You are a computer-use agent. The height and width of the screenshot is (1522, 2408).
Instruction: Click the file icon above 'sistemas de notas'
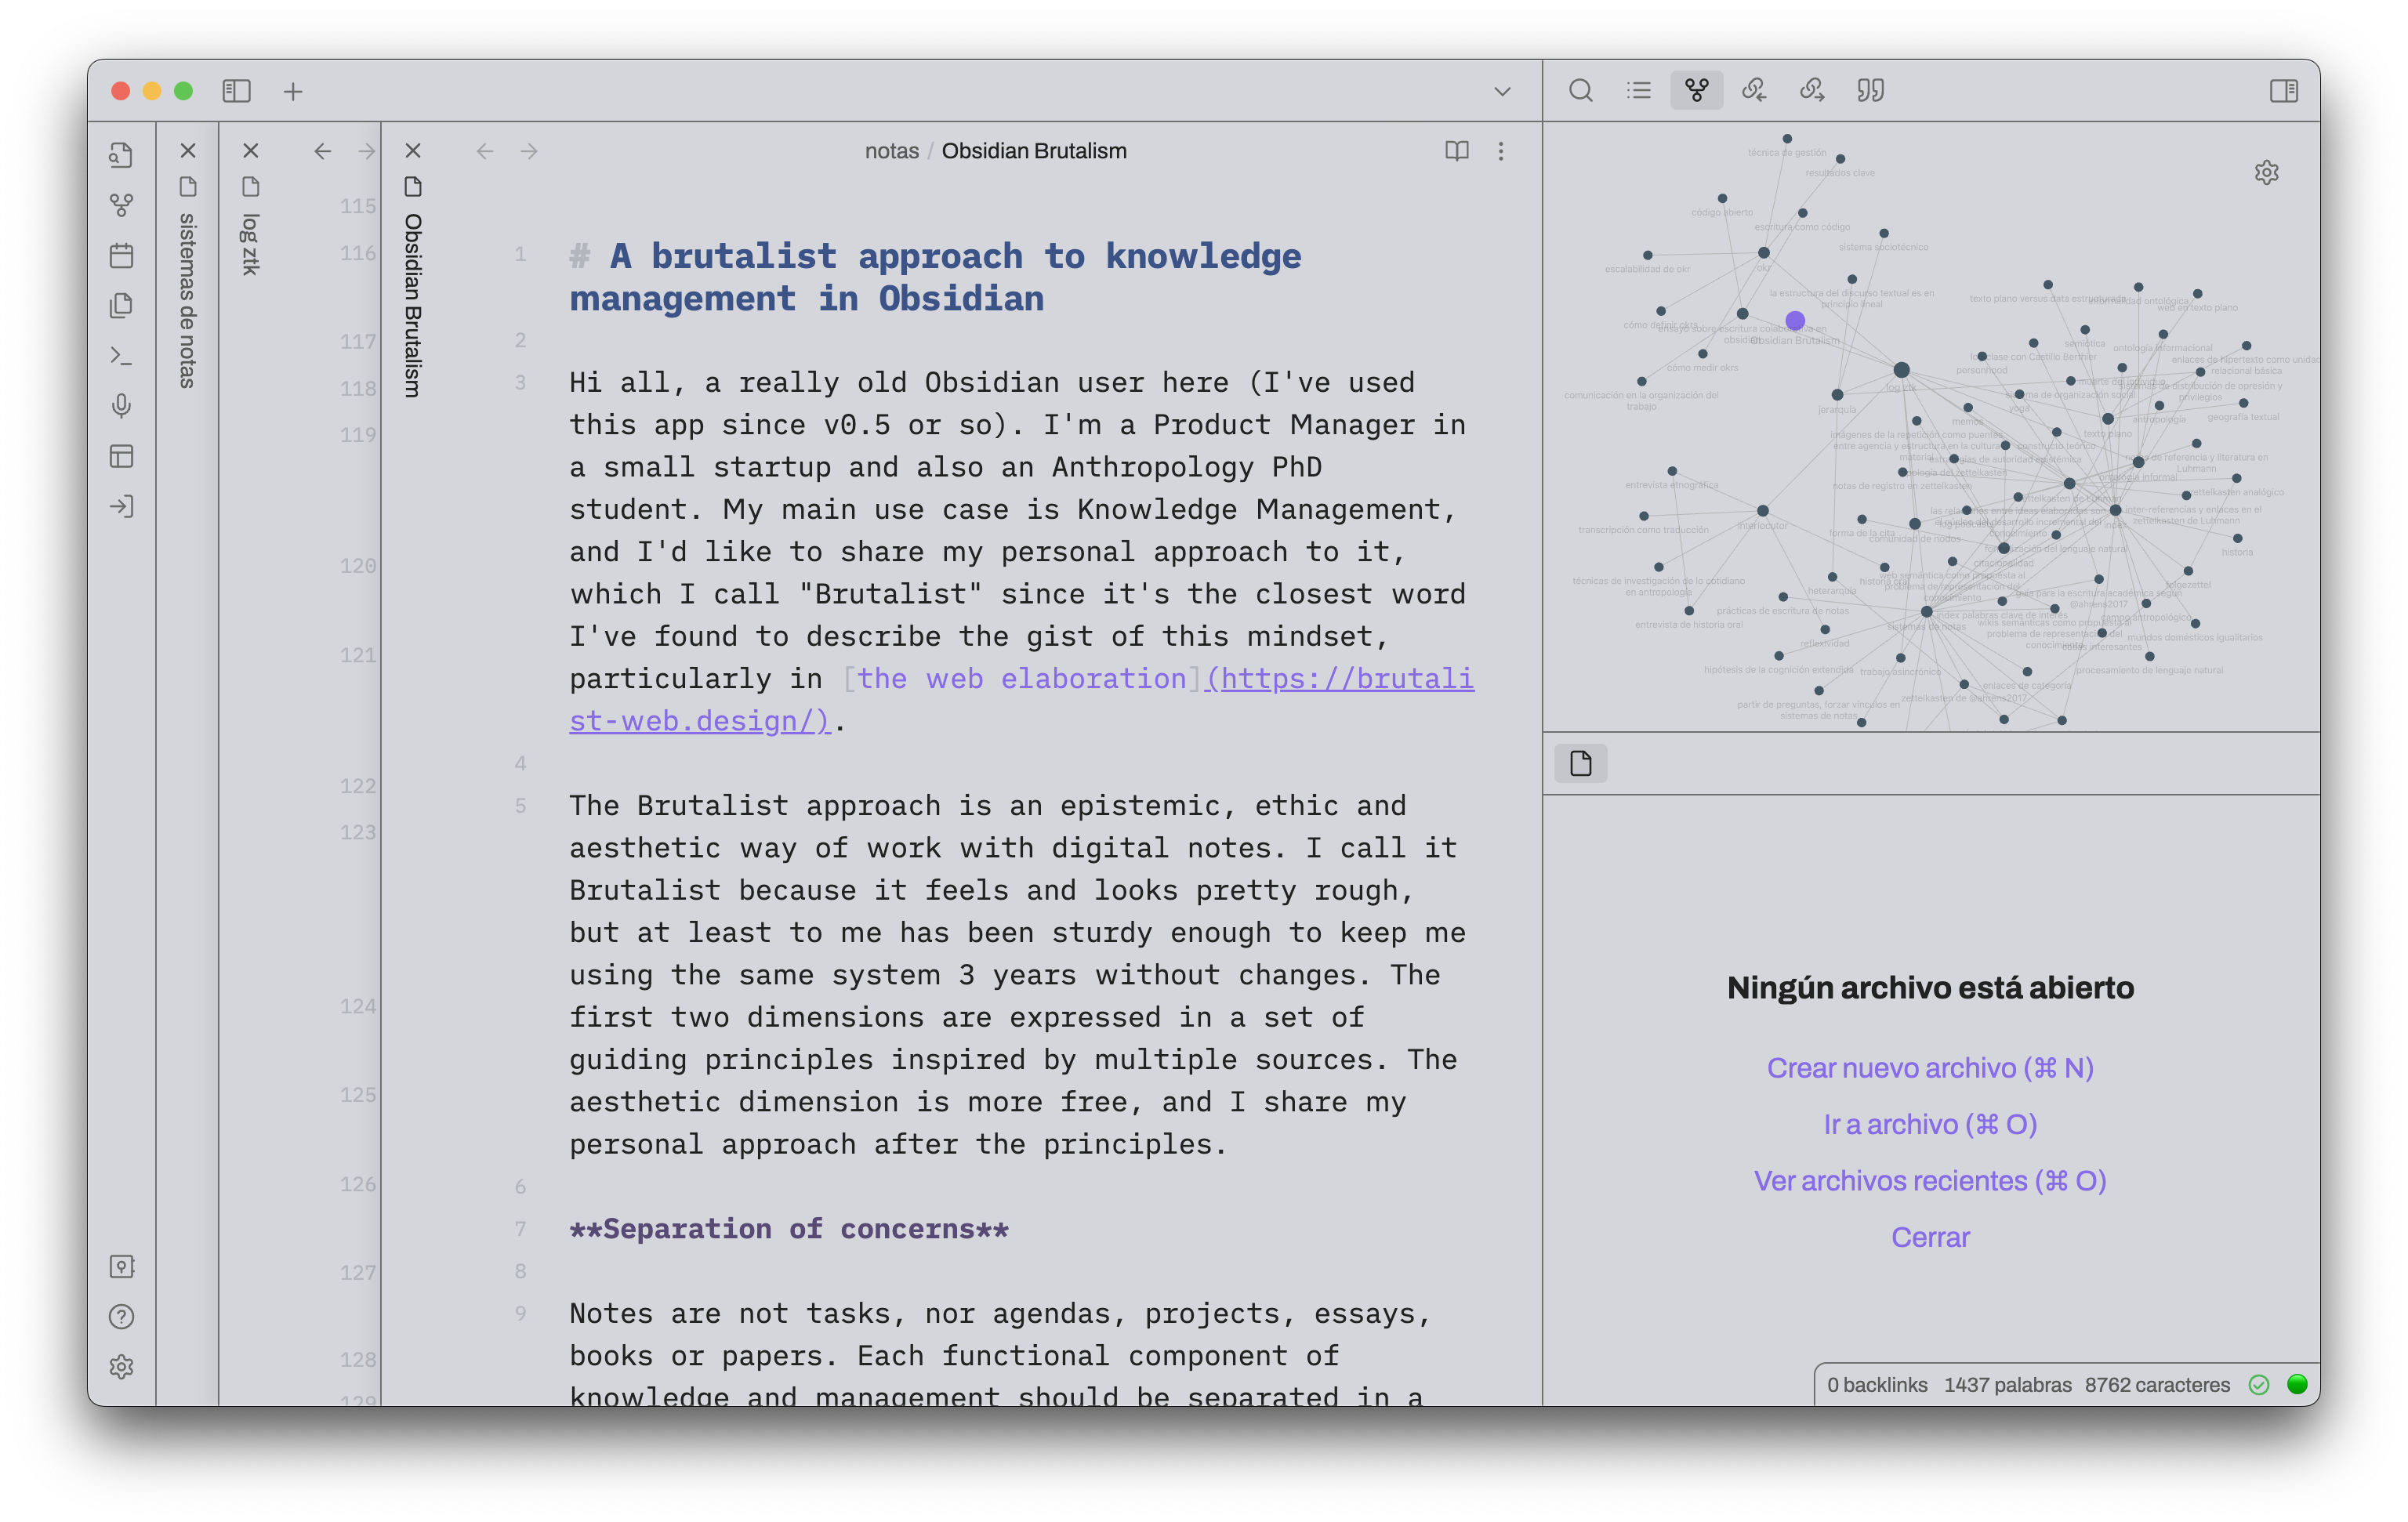click(x=188, y=187)
